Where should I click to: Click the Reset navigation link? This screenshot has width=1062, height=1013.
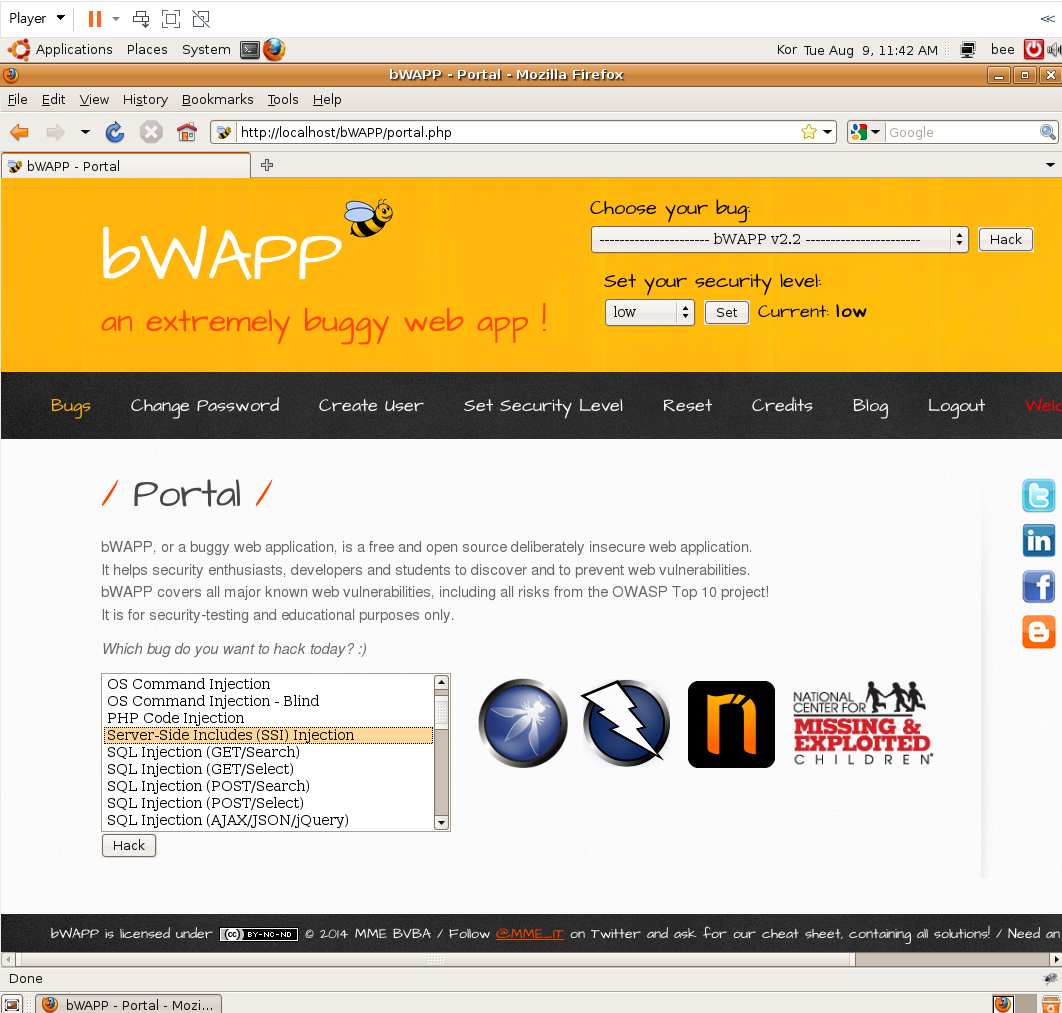pyautogui.click(x=687, y=406)
